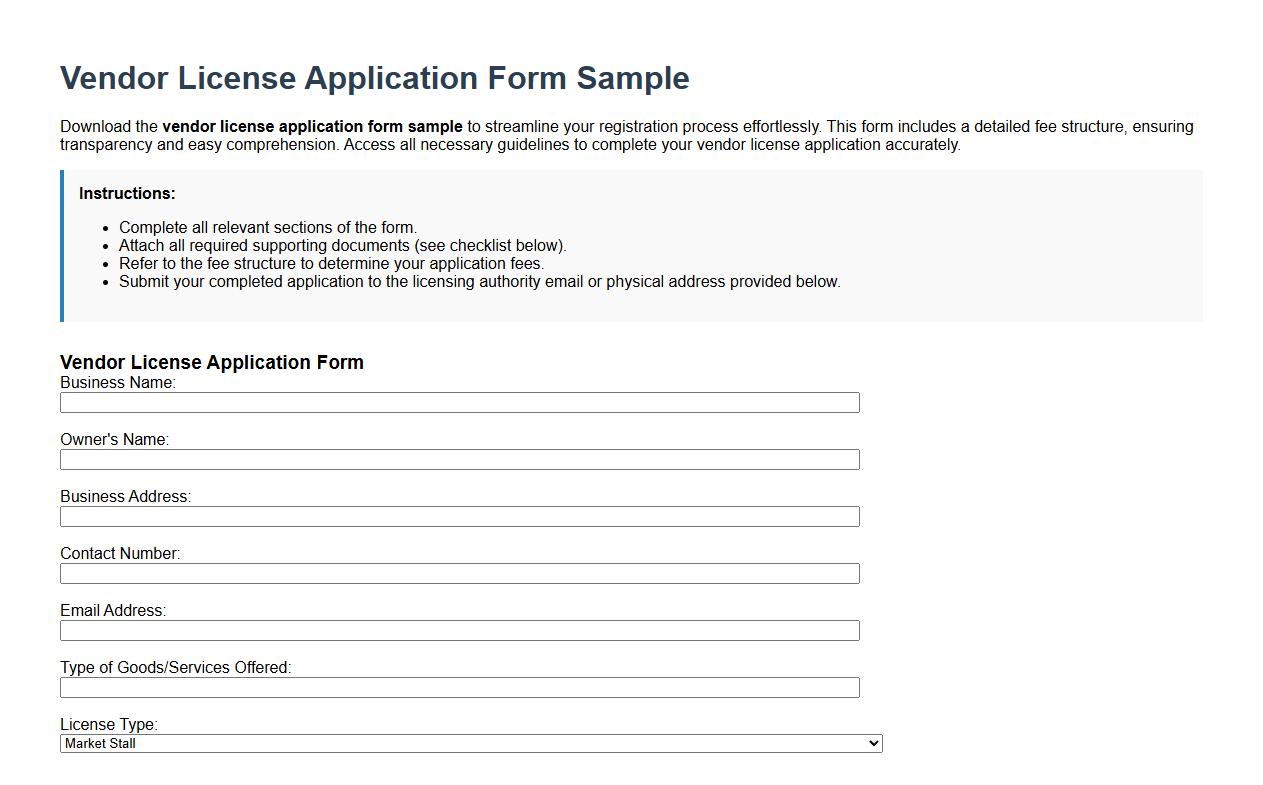The width and height of the screenshot is (1263, 785).
Task: Click the Business Address input field
Action: [x=460, y=516]
